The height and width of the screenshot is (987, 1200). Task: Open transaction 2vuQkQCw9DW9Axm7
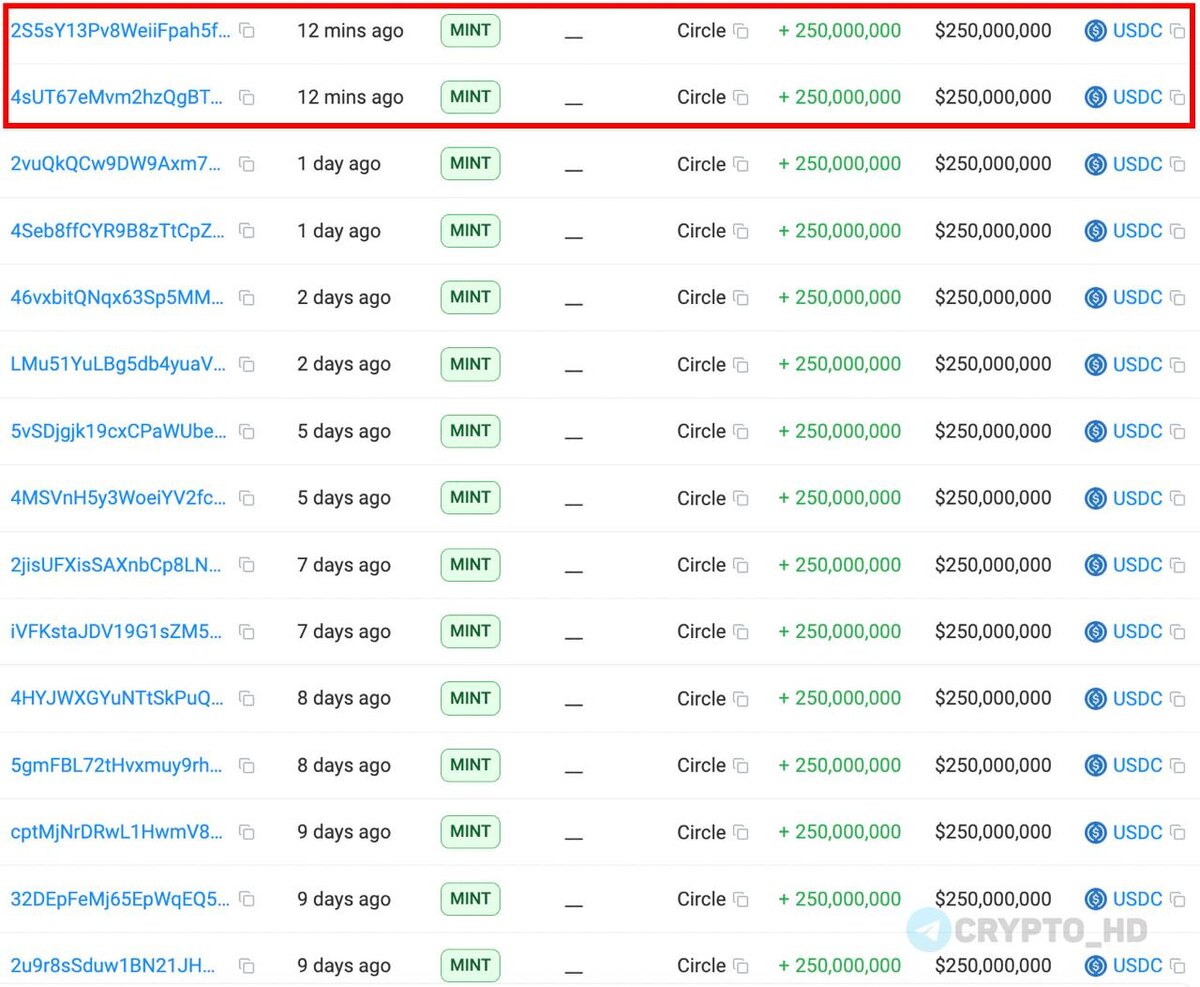point(116,164)
